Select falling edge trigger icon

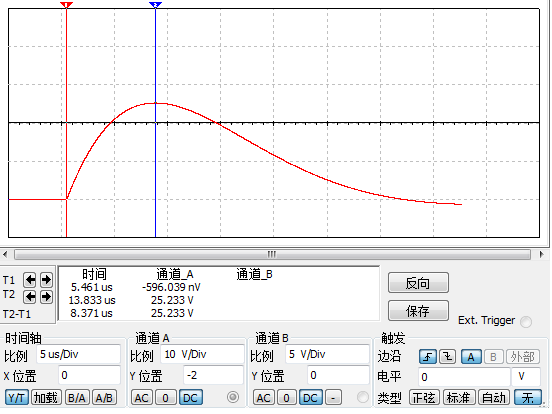(x=447, y=357)
